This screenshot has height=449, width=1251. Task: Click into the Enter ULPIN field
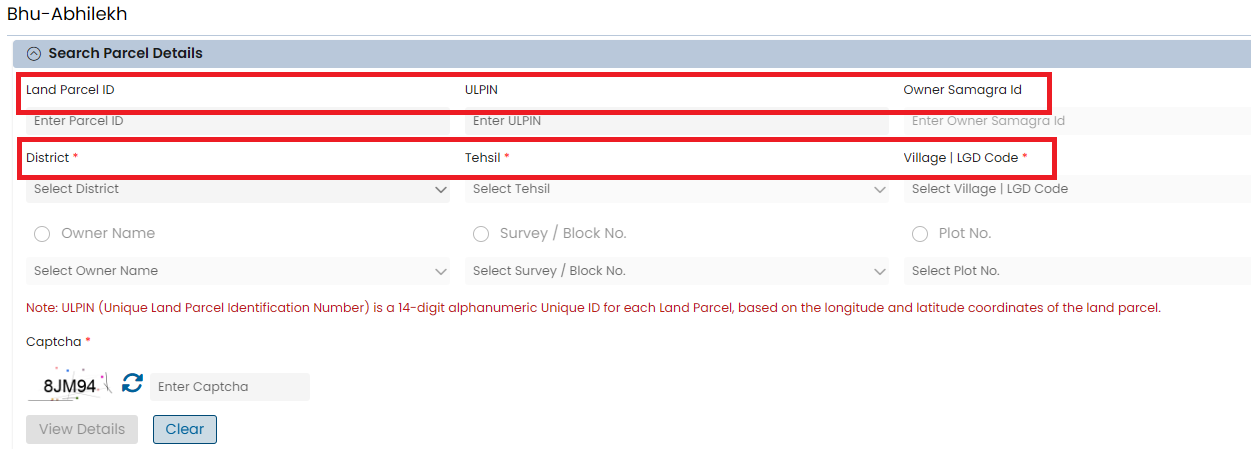677,121
